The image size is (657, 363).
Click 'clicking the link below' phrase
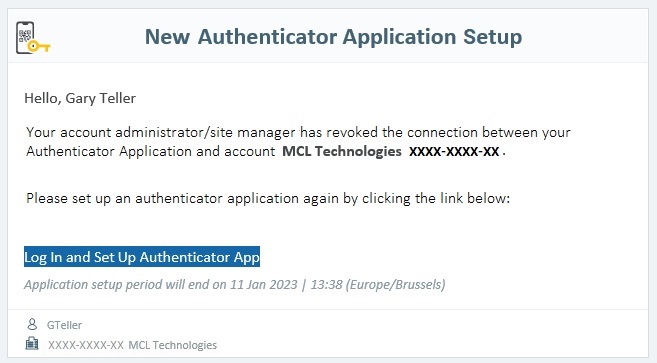[436, 198]
